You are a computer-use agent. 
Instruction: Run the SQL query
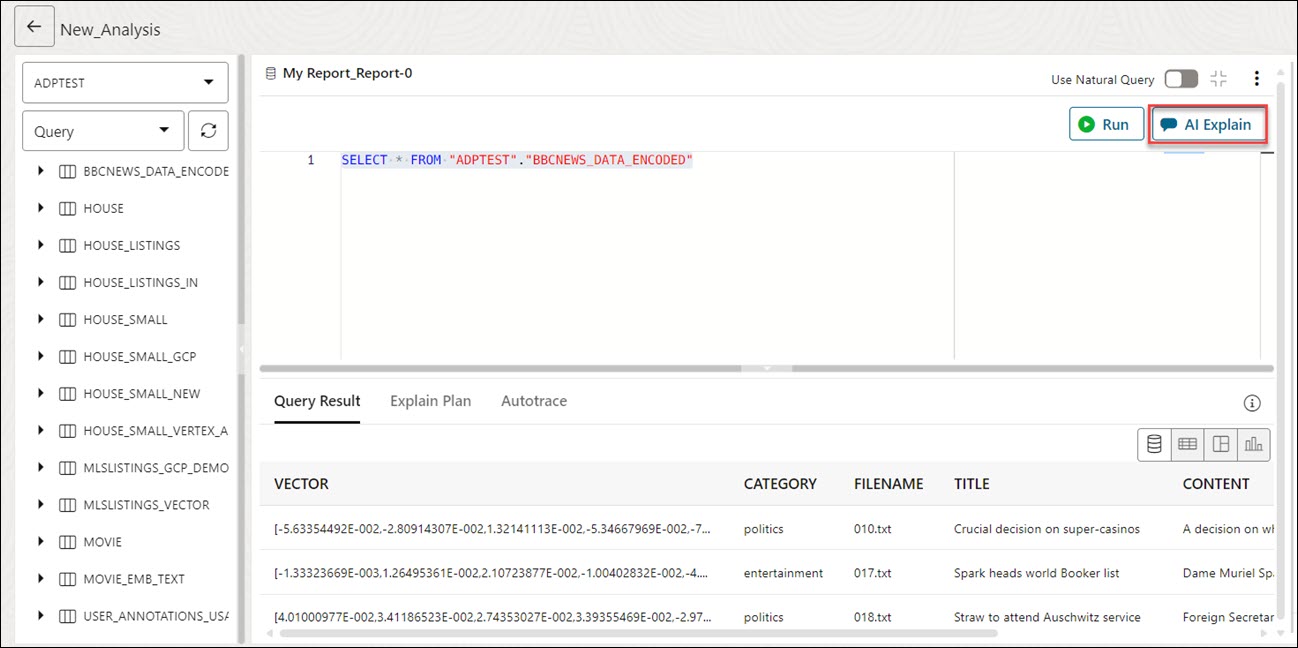point(1106,125)
